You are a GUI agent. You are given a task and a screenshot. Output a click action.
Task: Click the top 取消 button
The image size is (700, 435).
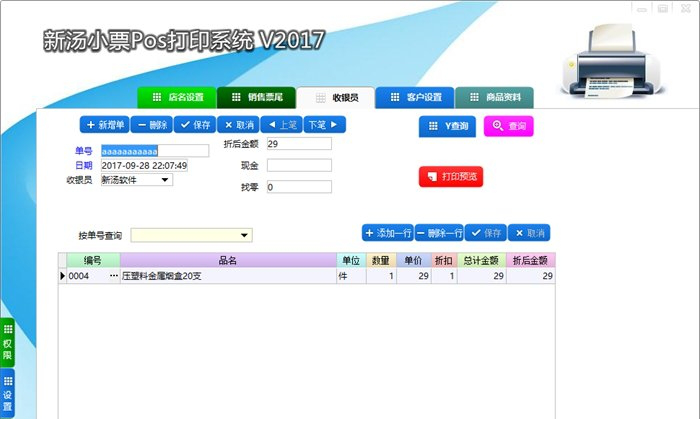[x=238, y=125]
